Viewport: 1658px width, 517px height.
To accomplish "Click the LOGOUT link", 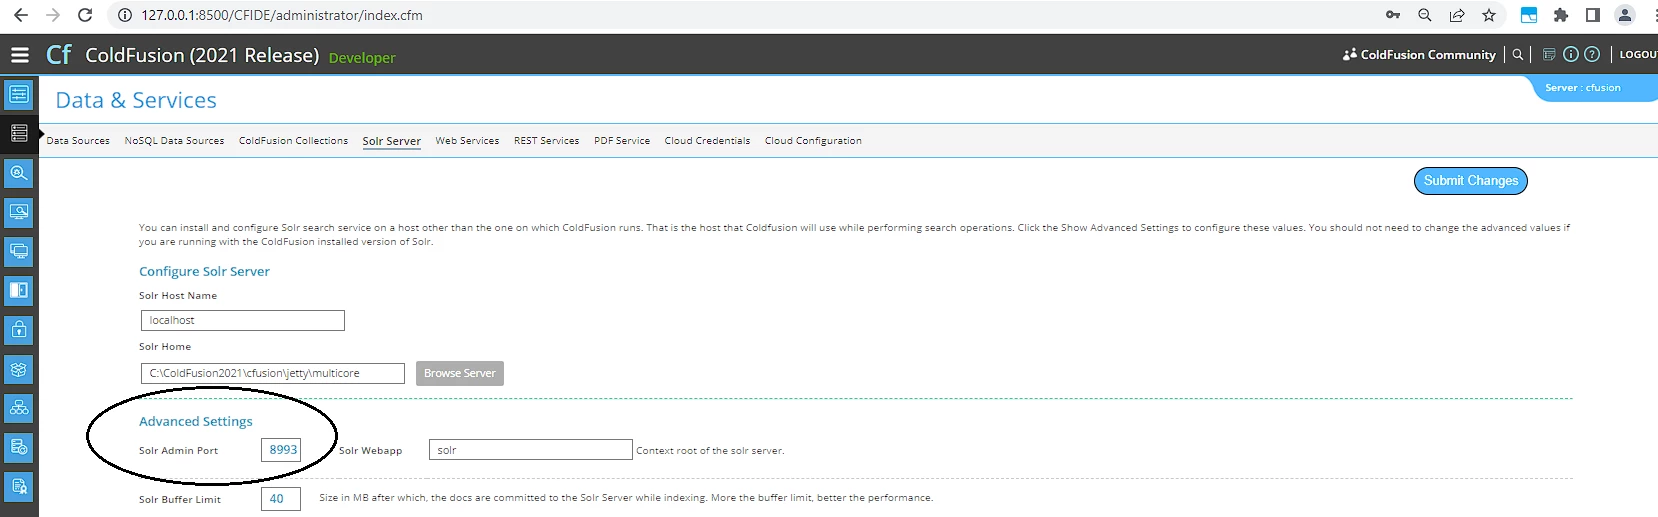I will click(1638, 55).
